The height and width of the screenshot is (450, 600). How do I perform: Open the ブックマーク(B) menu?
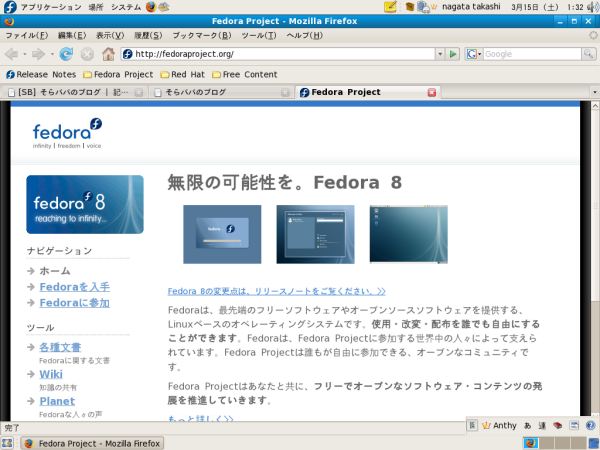[x=202, y=36]
